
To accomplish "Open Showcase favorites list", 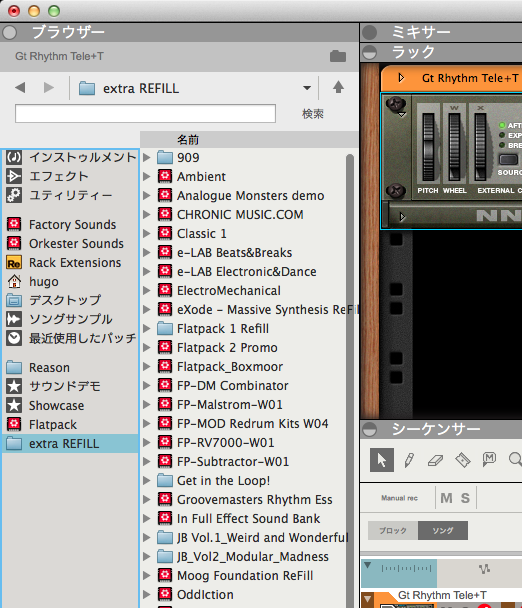I will coord(45,405).
